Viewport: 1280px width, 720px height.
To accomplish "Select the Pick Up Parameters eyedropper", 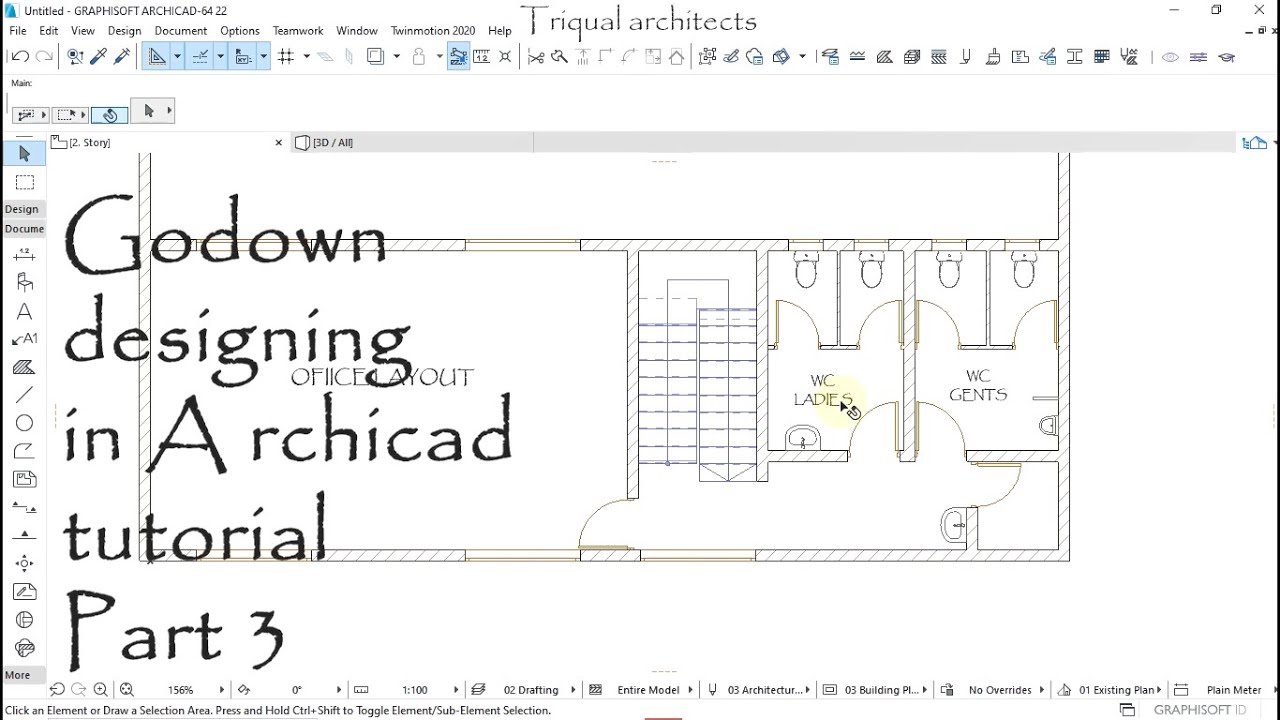I will [x=98, y=57].
